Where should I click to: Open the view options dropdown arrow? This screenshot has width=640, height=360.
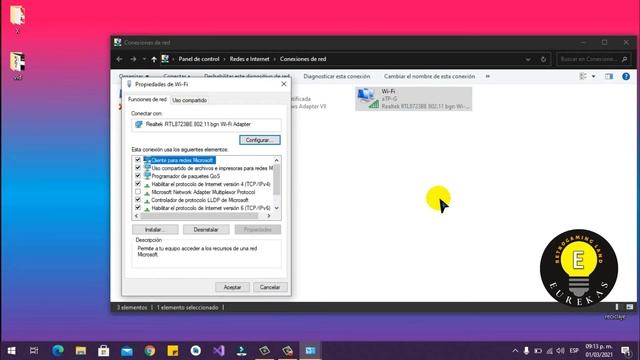[593, 76]
